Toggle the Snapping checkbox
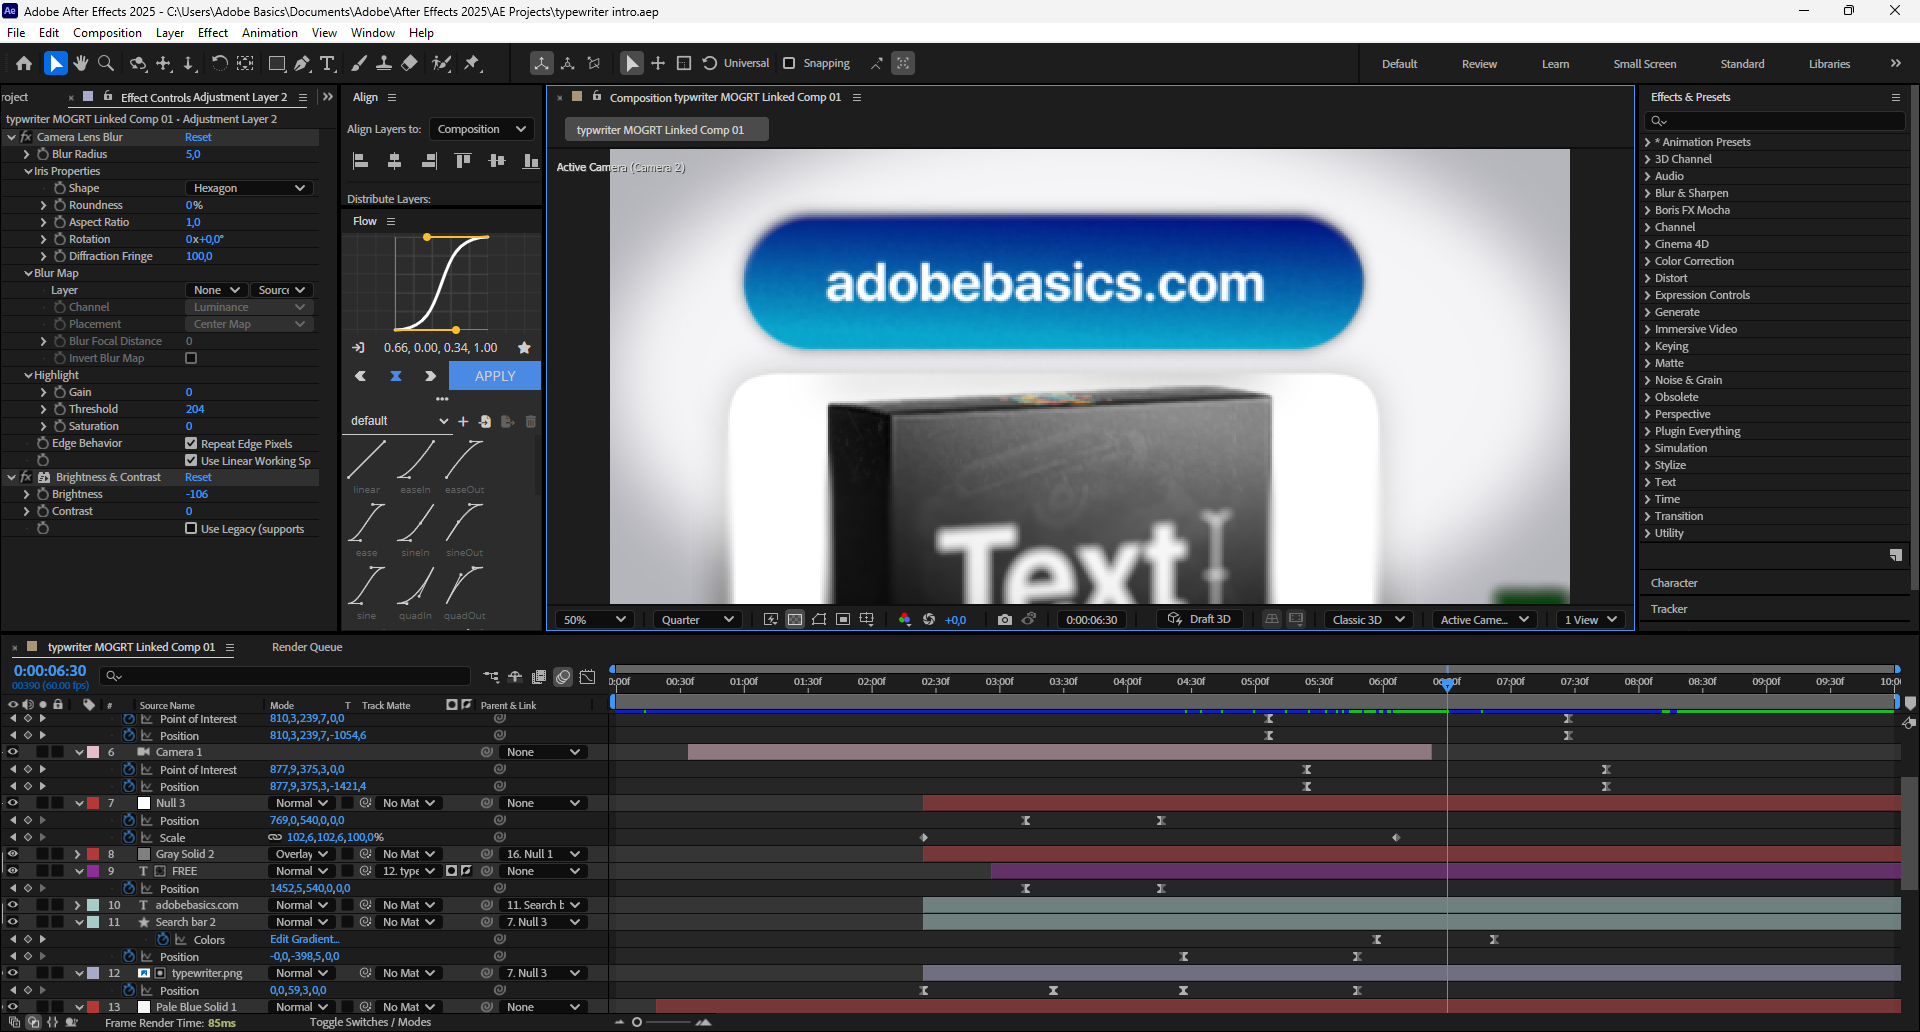Viewport: 1920px width, 1032px height. pos(789,63)
